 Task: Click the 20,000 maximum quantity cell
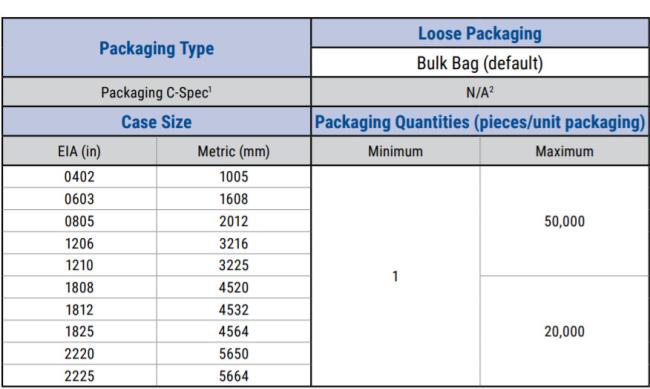click(565, 331)
